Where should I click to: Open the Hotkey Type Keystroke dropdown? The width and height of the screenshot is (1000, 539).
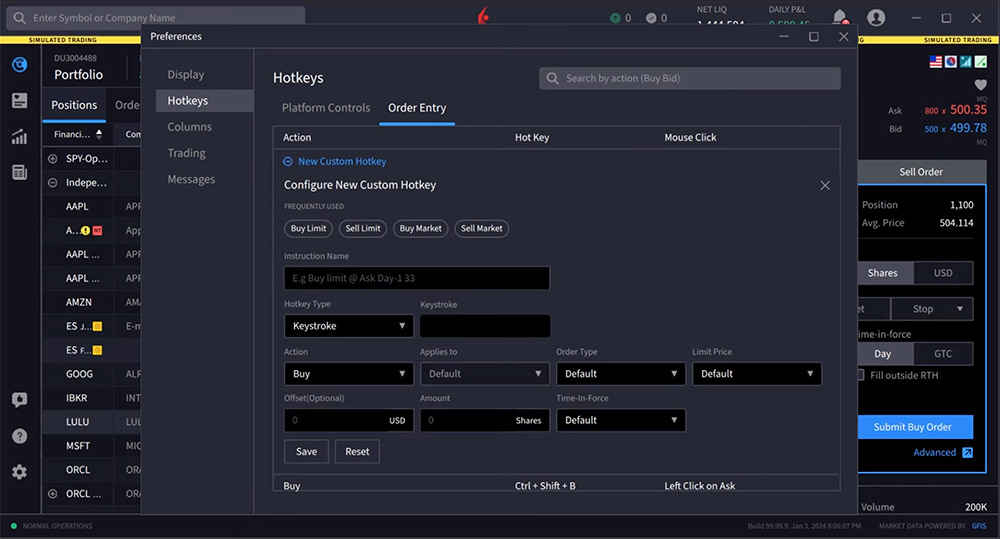(x=348, y=326)
